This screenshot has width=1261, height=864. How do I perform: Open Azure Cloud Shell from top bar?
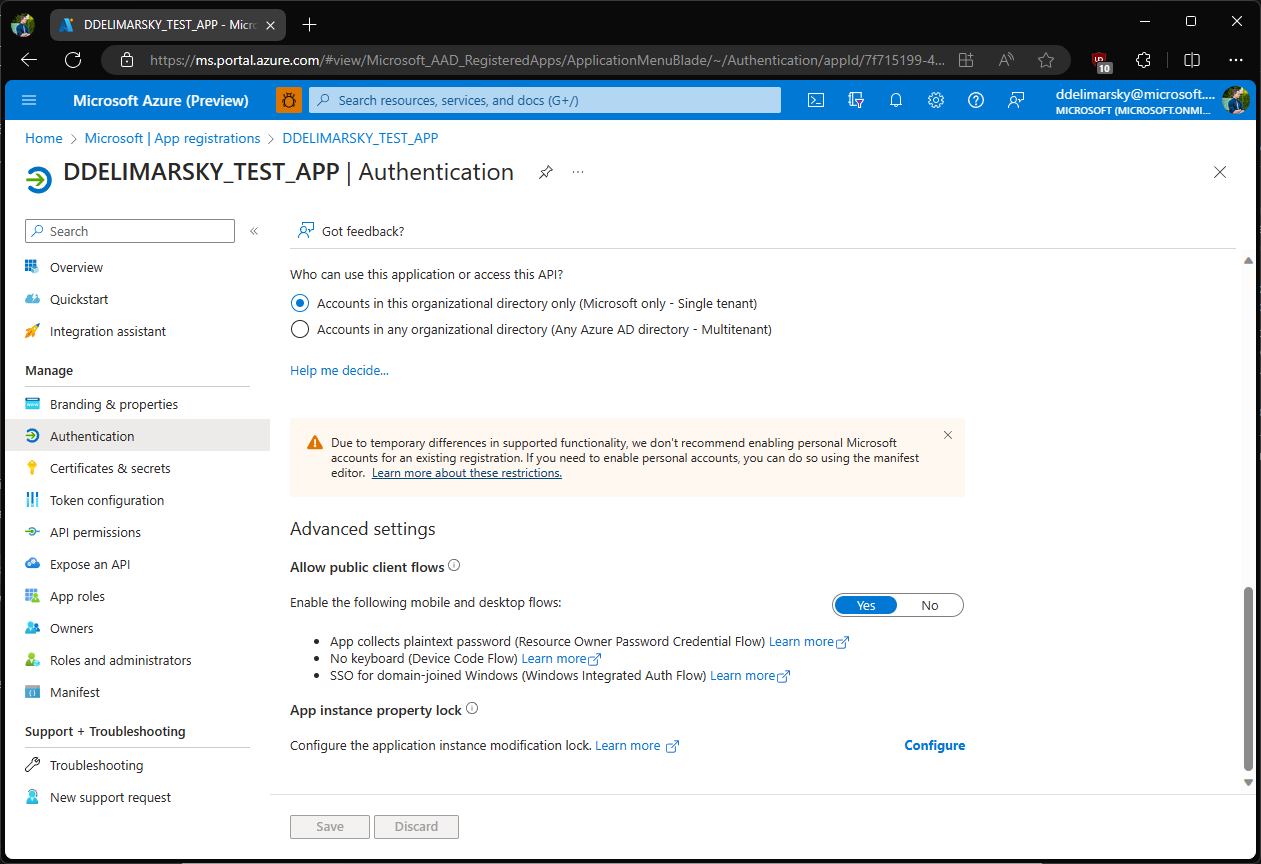(815, 100)
